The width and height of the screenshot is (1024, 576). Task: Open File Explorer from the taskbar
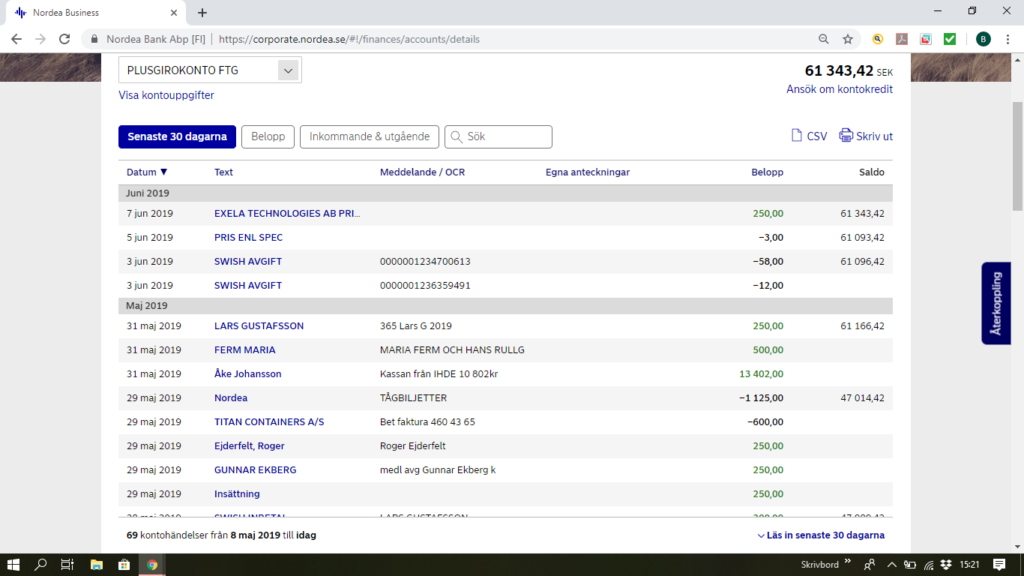click(x=97, y=565)
